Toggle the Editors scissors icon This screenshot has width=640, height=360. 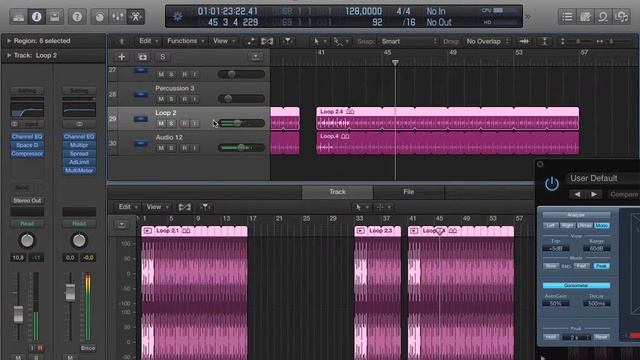click(x=136, y=17)
